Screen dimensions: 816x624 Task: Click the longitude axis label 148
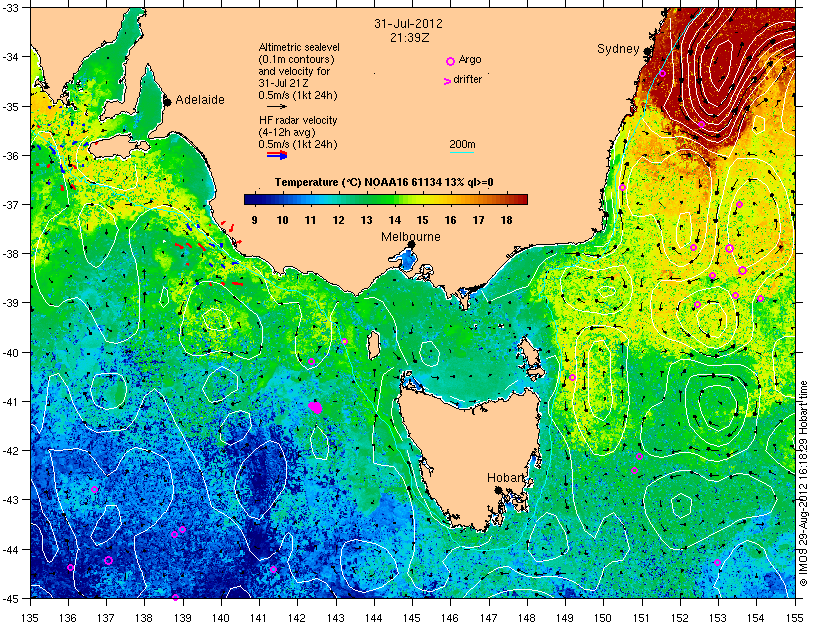pos(527,618)
